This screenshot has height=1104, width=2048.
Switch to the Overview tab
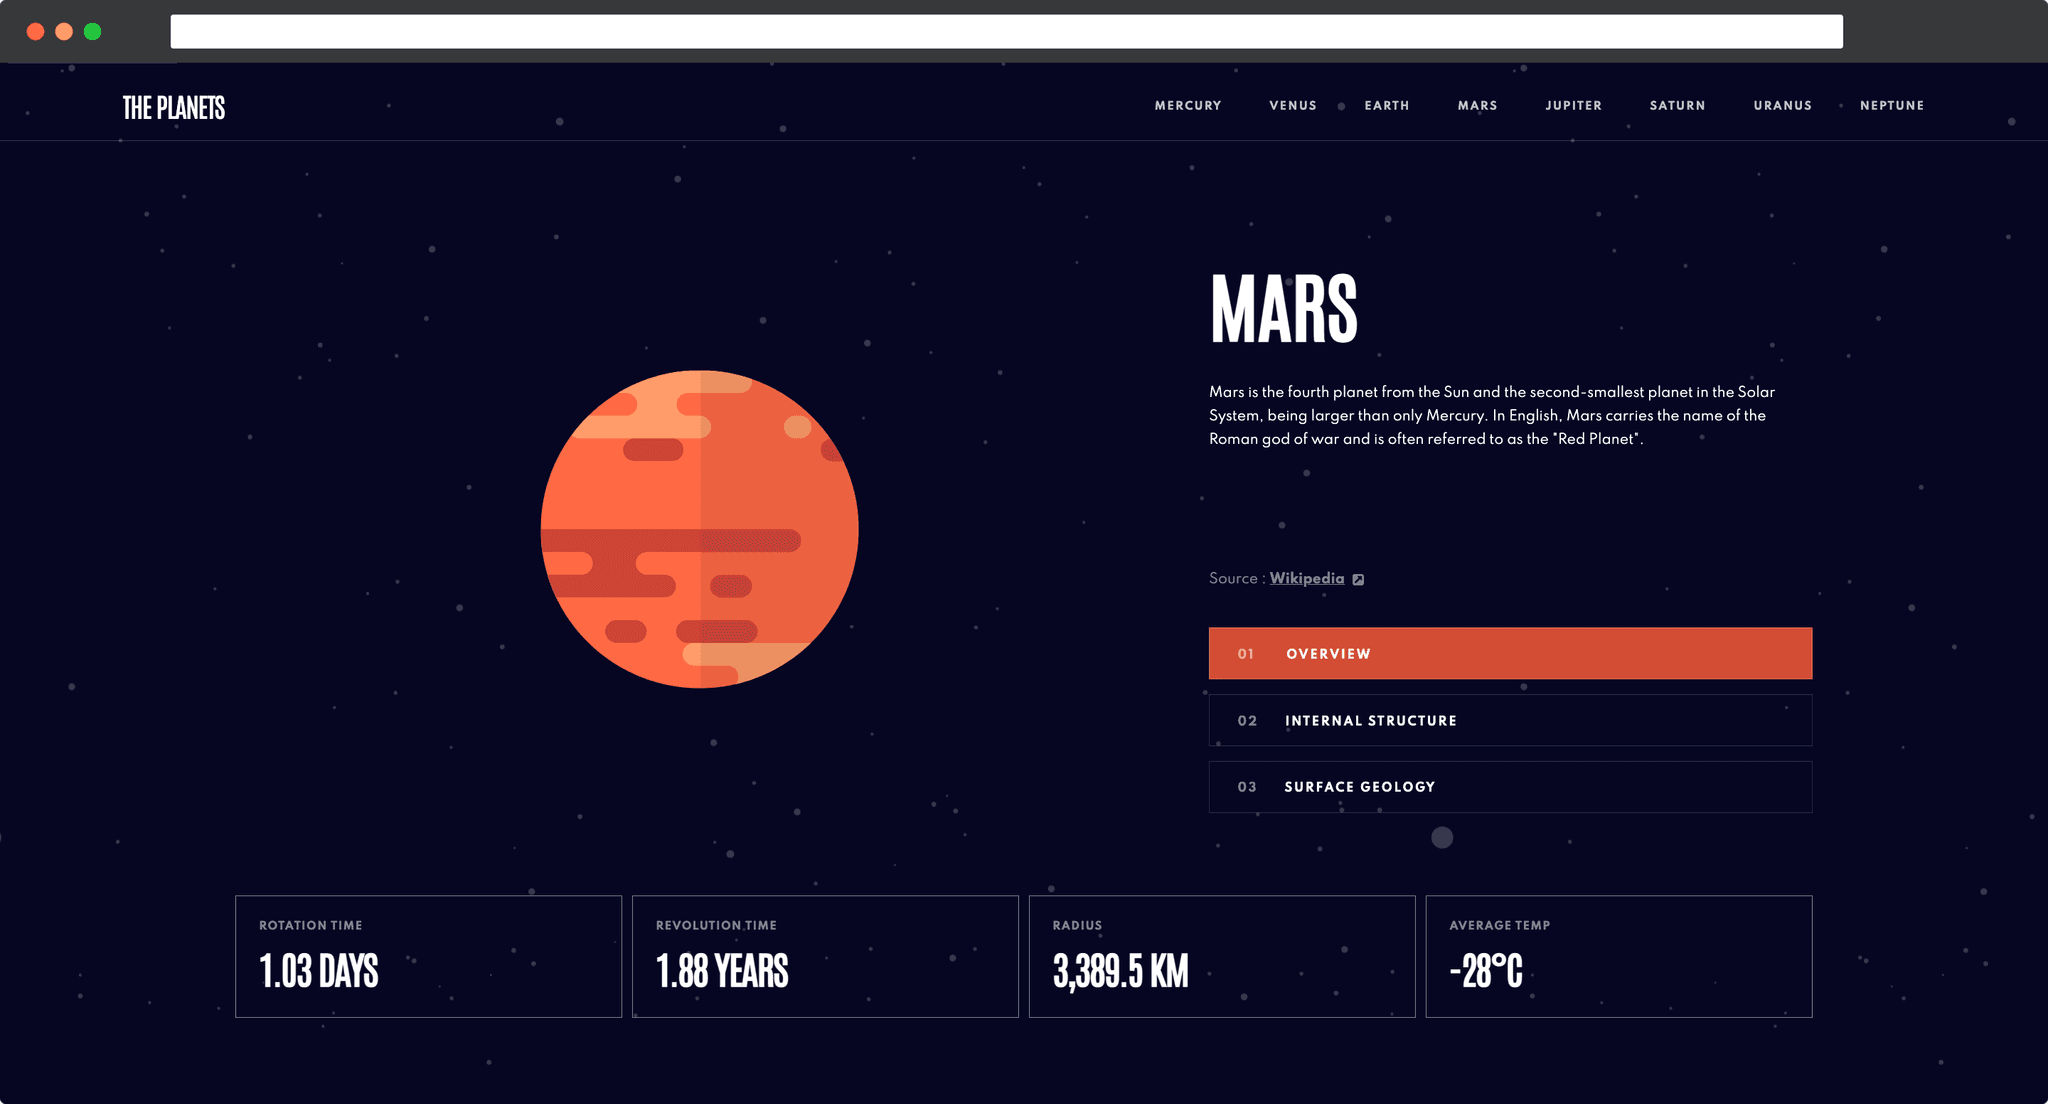point(1510,653)
